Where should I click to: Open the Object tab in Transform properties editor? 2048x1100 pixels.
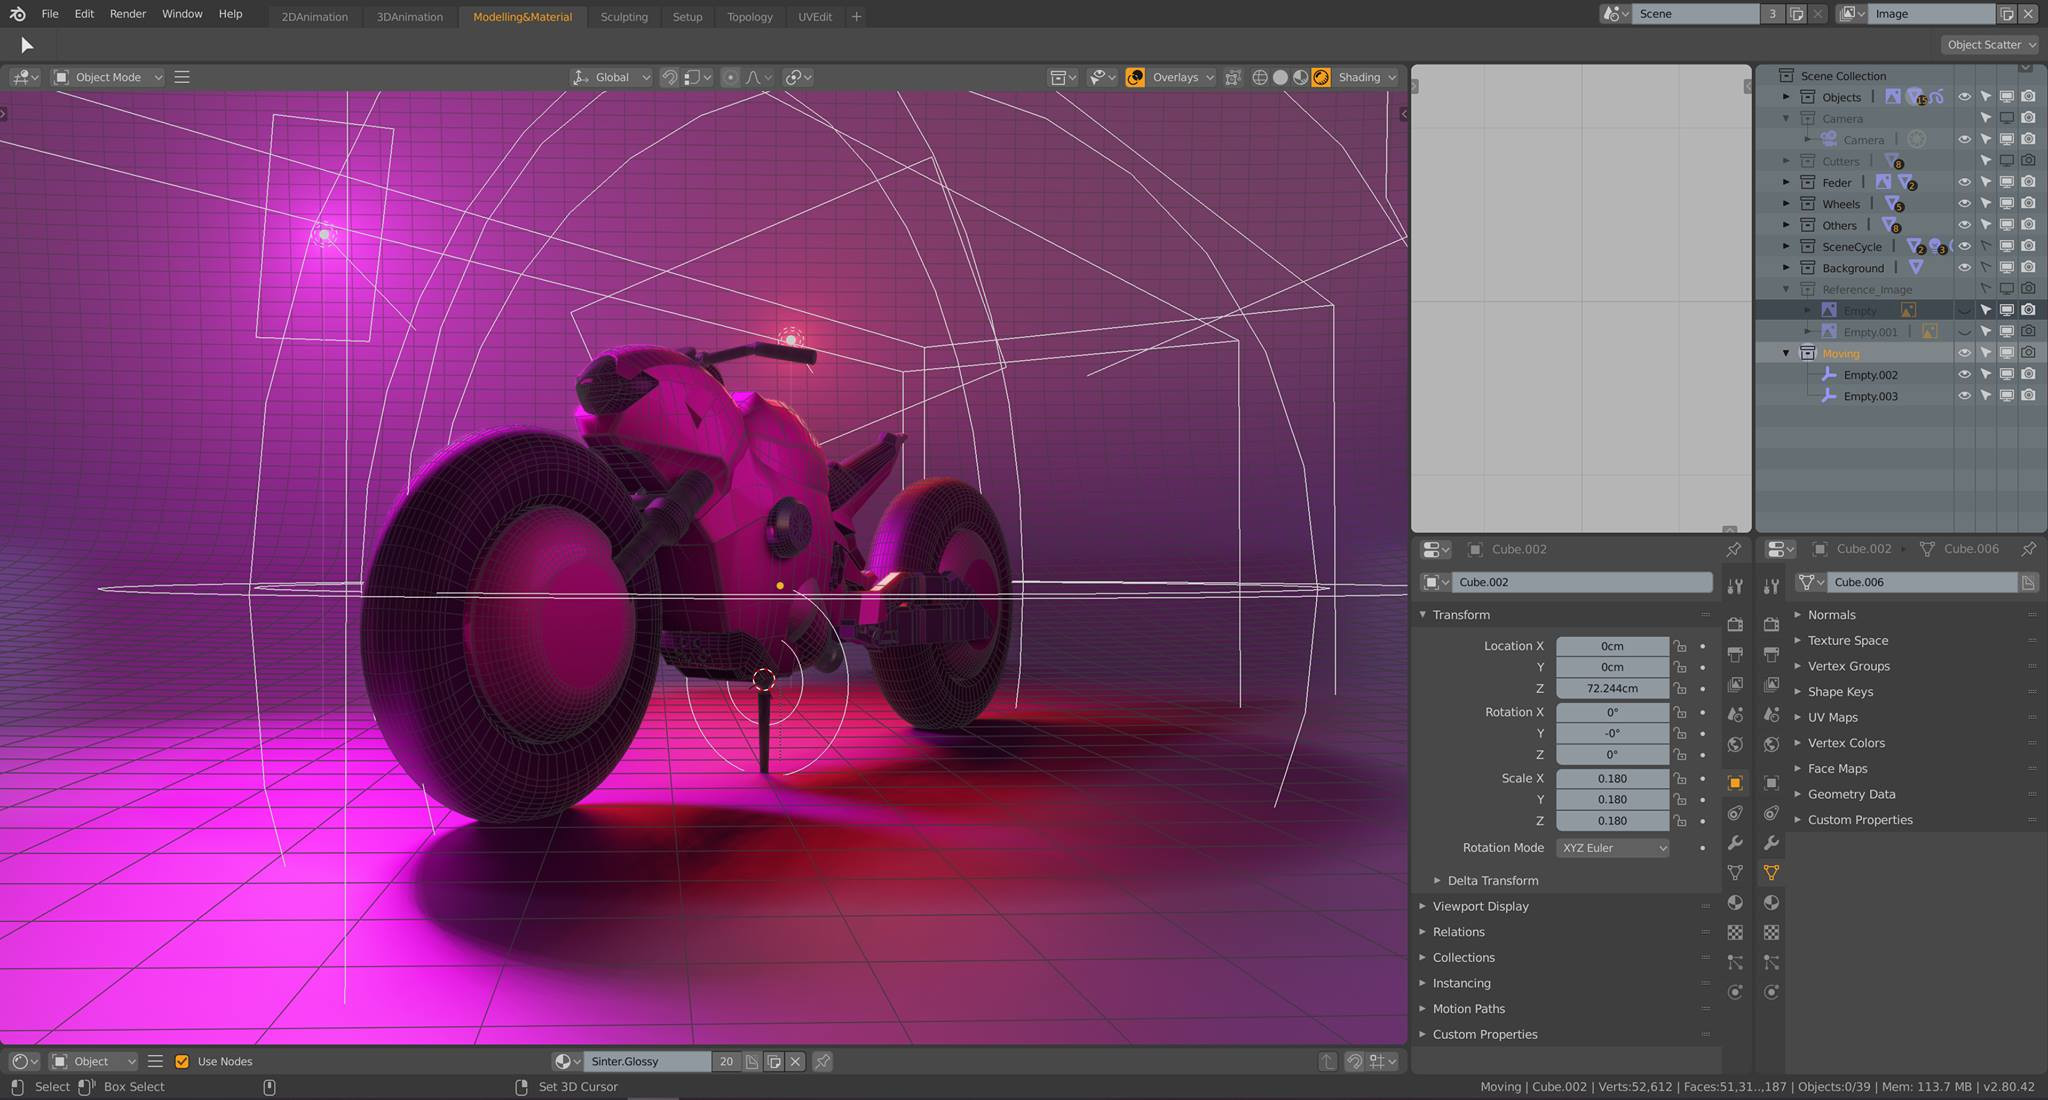point(1735,783)
